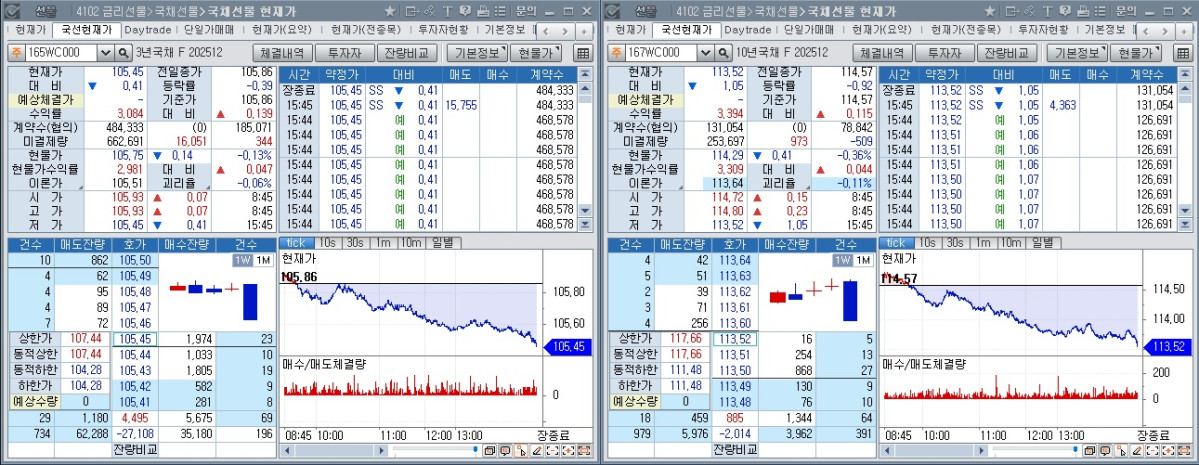Open the 기본정보 dropdown in 3년국채 window

click(x=477, y=53)
